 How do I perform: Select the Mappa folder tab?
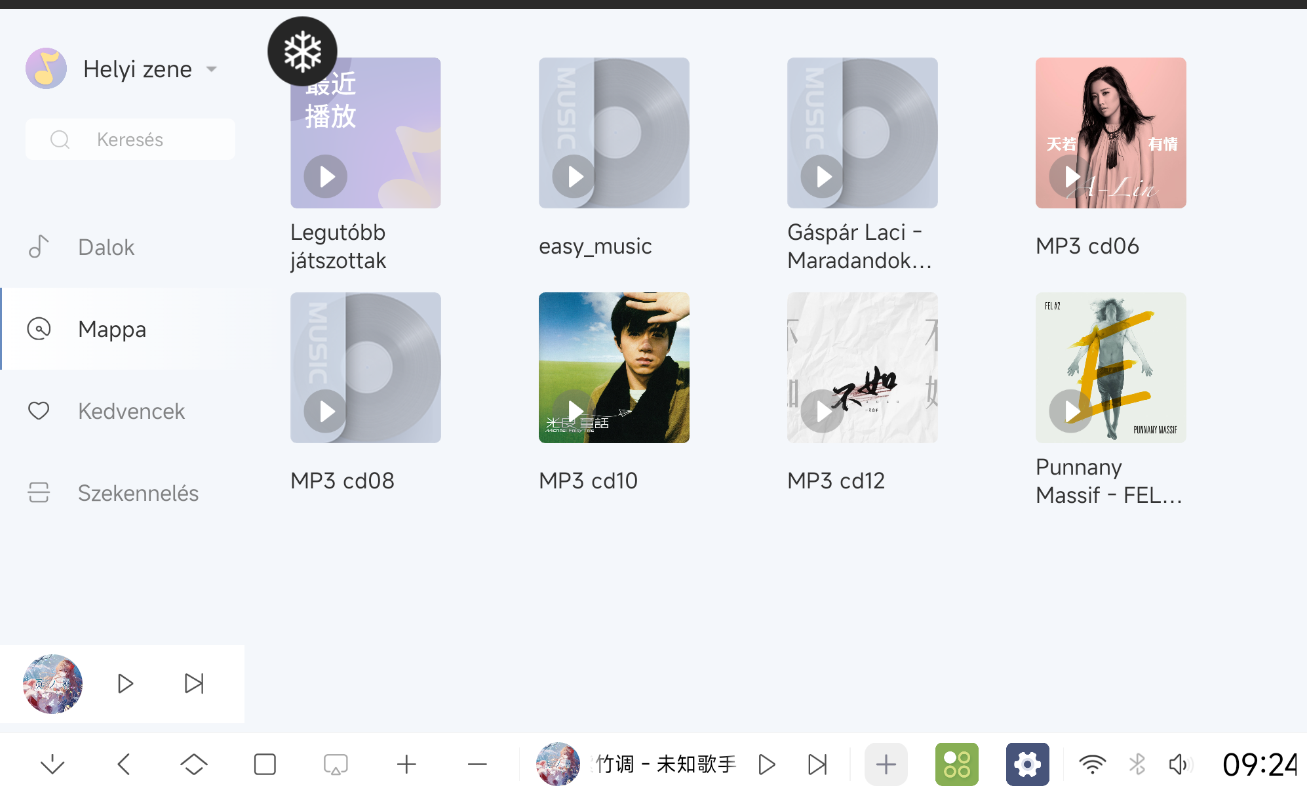click(112, 329)
